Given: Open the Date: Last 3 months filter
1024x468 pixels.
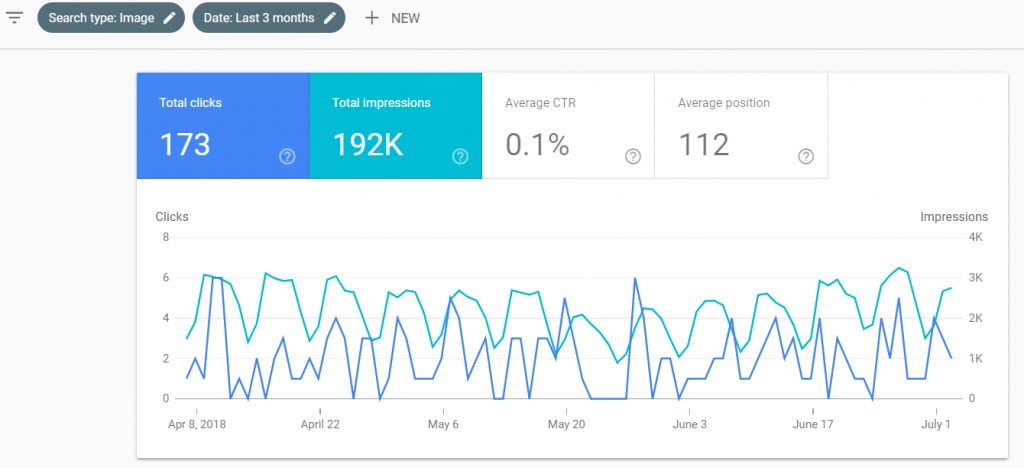Looking at the screenshot, I should (x=258, y=18).
